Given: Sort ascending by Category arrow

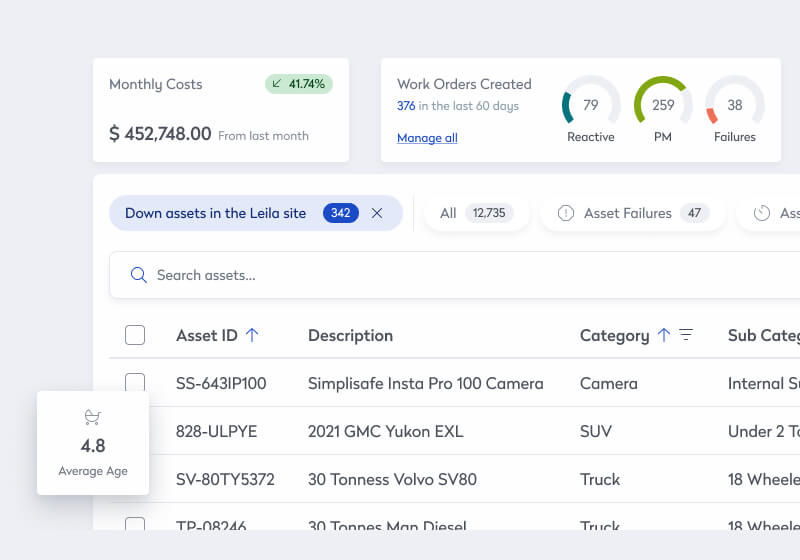Looking at the screenshot, I should pos(664,335).
